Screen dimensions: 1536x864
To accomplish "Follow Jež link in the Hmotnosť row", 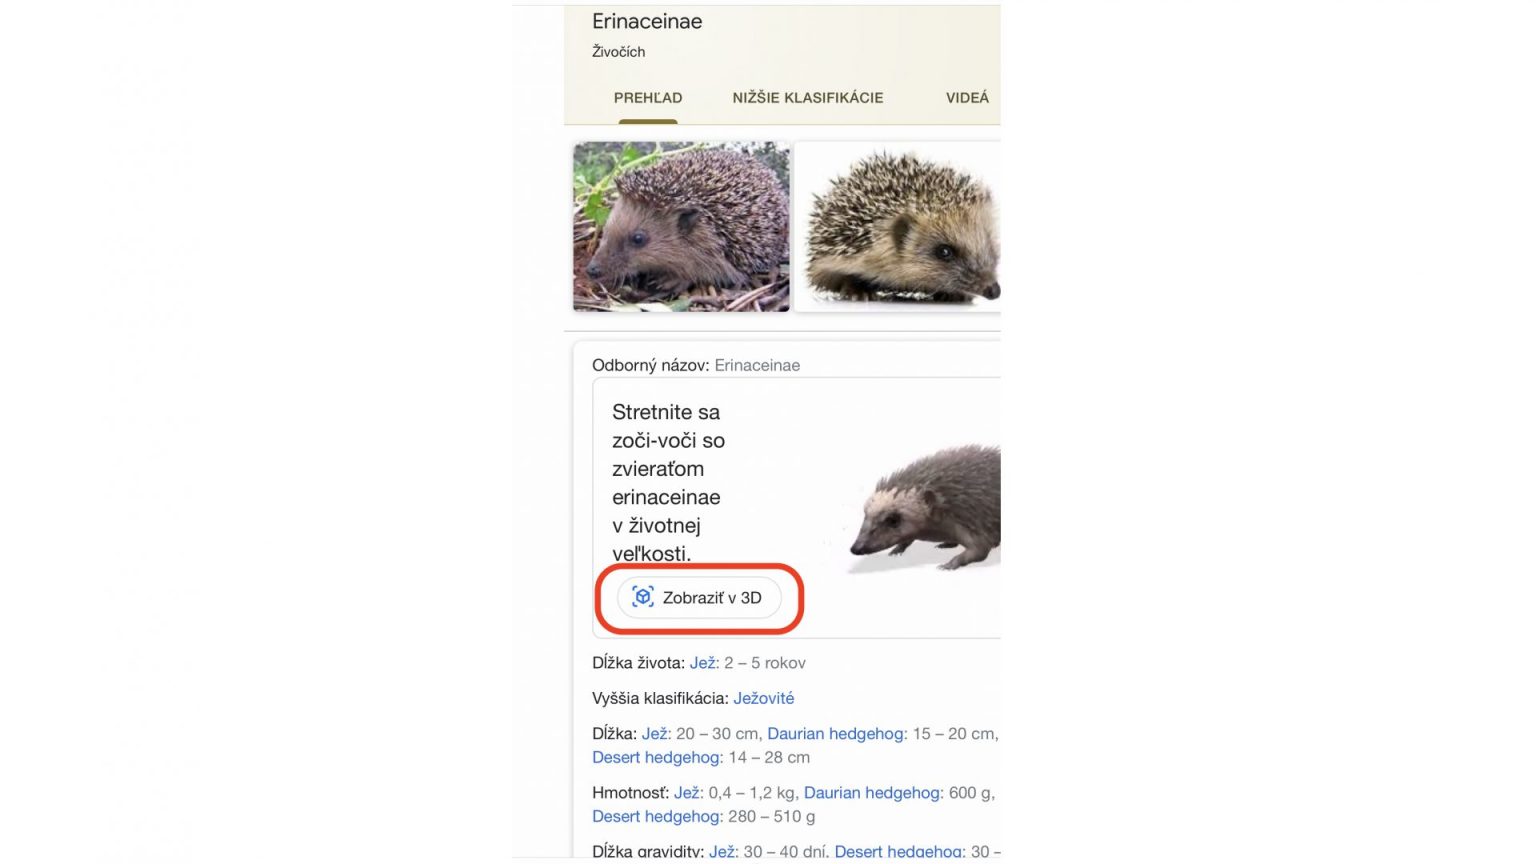I will [x=687, y=793].
